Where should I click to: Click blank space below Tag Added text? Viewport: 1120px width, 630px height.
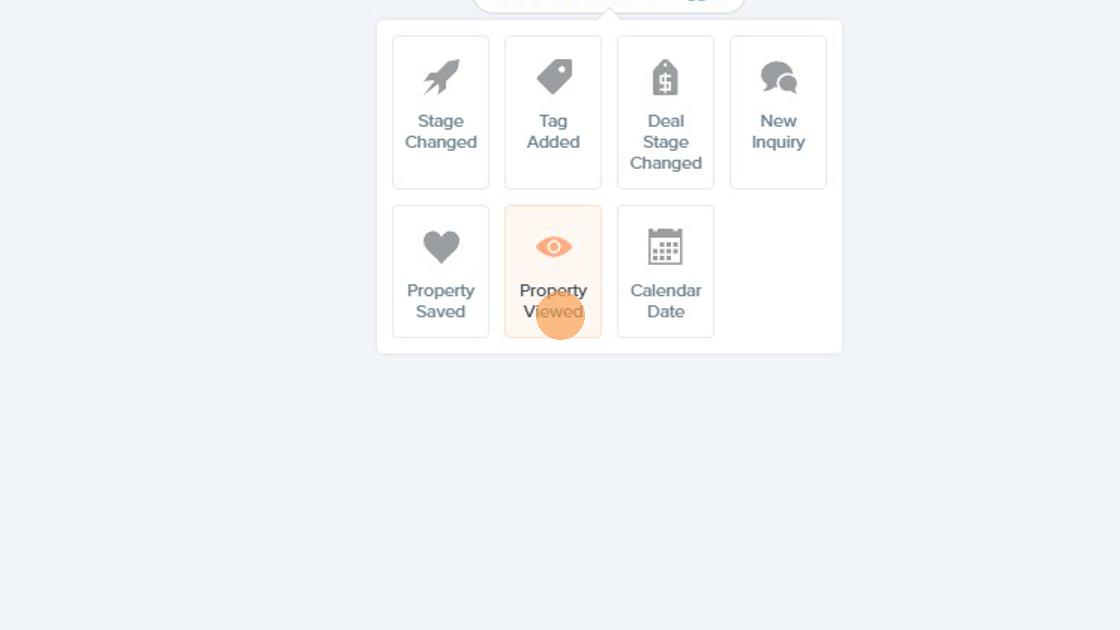[553, 170]
